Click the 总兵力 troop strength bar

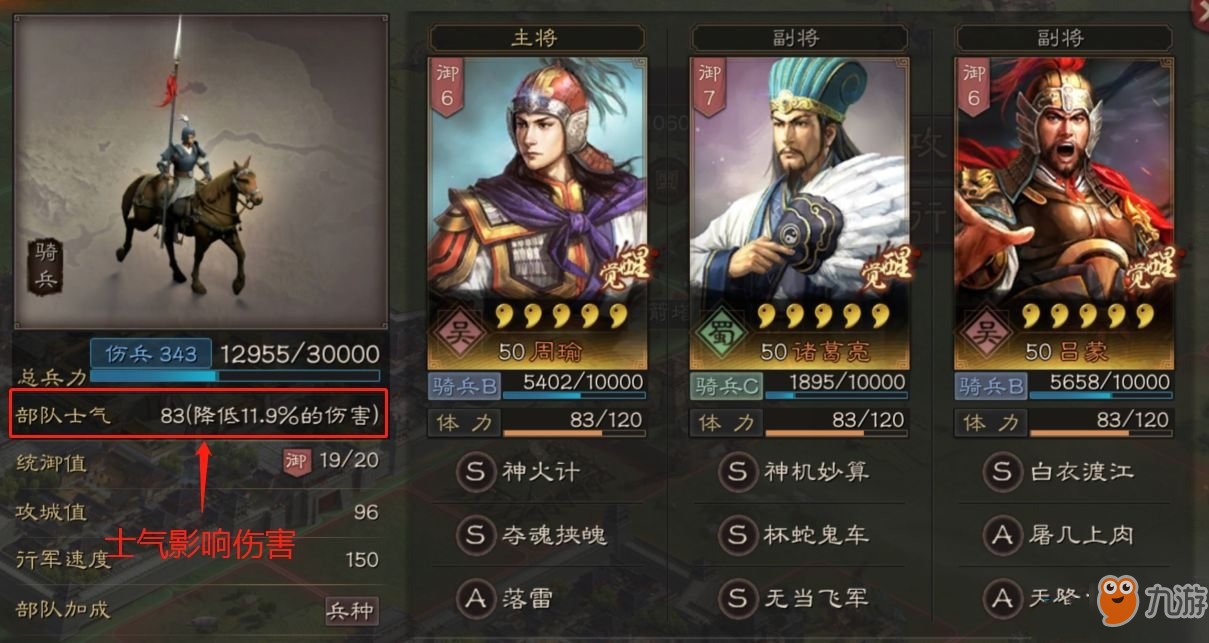(236, 377)
